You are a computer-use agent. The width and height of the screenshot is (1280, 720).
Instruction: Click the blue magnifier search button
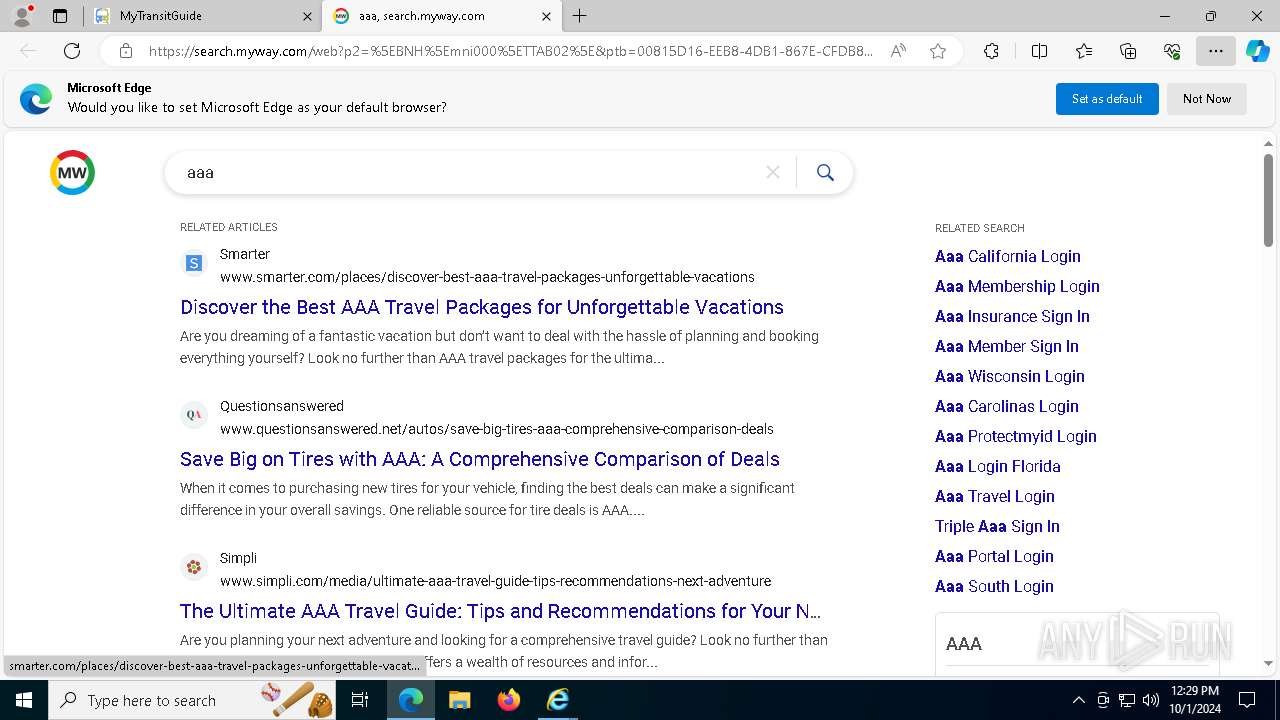(825, 173)
